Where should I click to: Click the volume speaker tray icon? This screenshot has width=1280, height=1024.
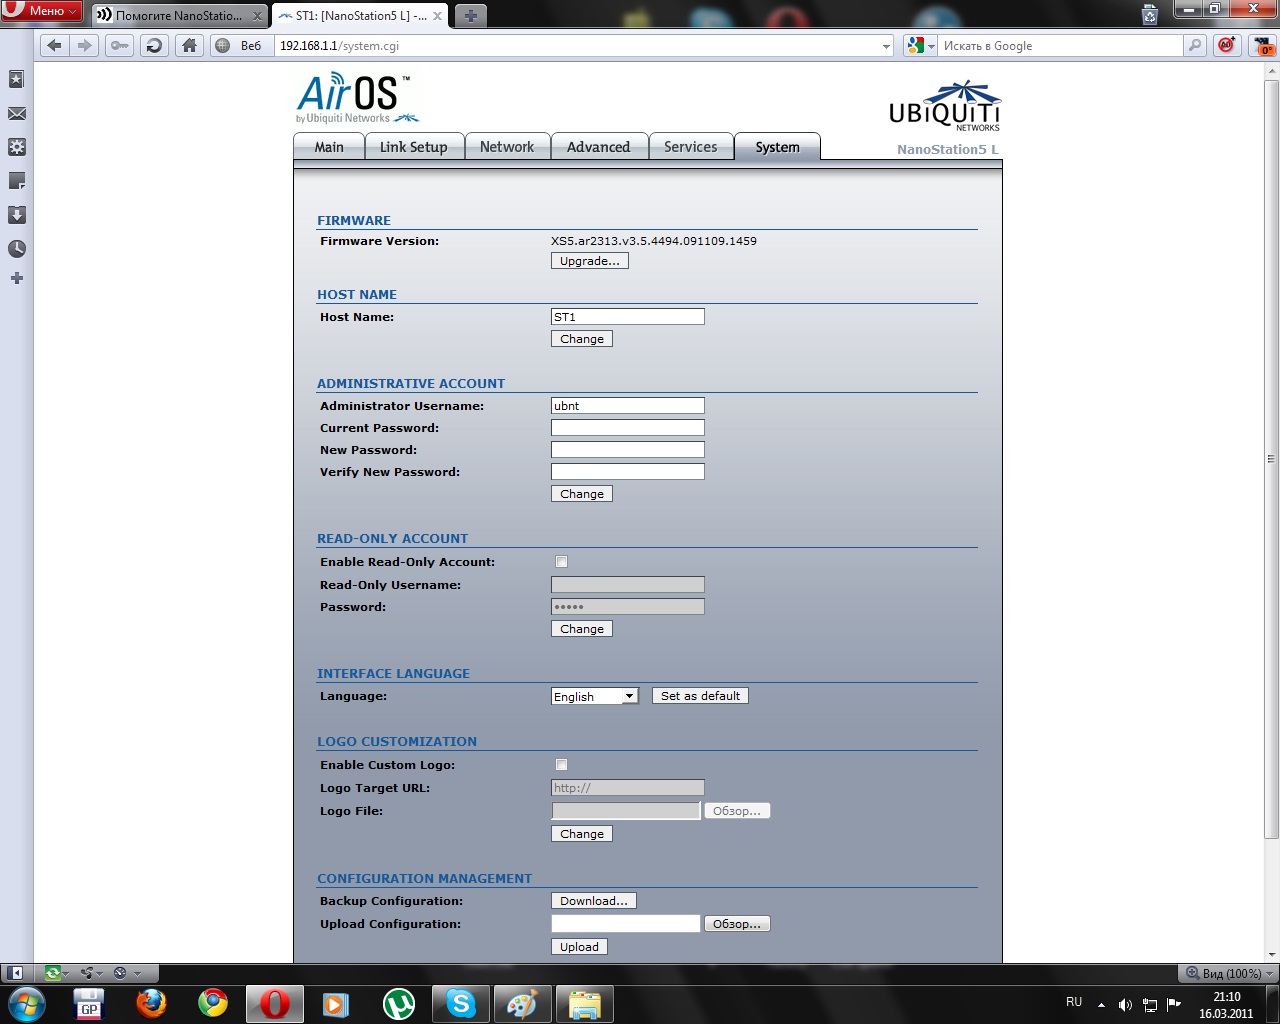point(1125,1004)
